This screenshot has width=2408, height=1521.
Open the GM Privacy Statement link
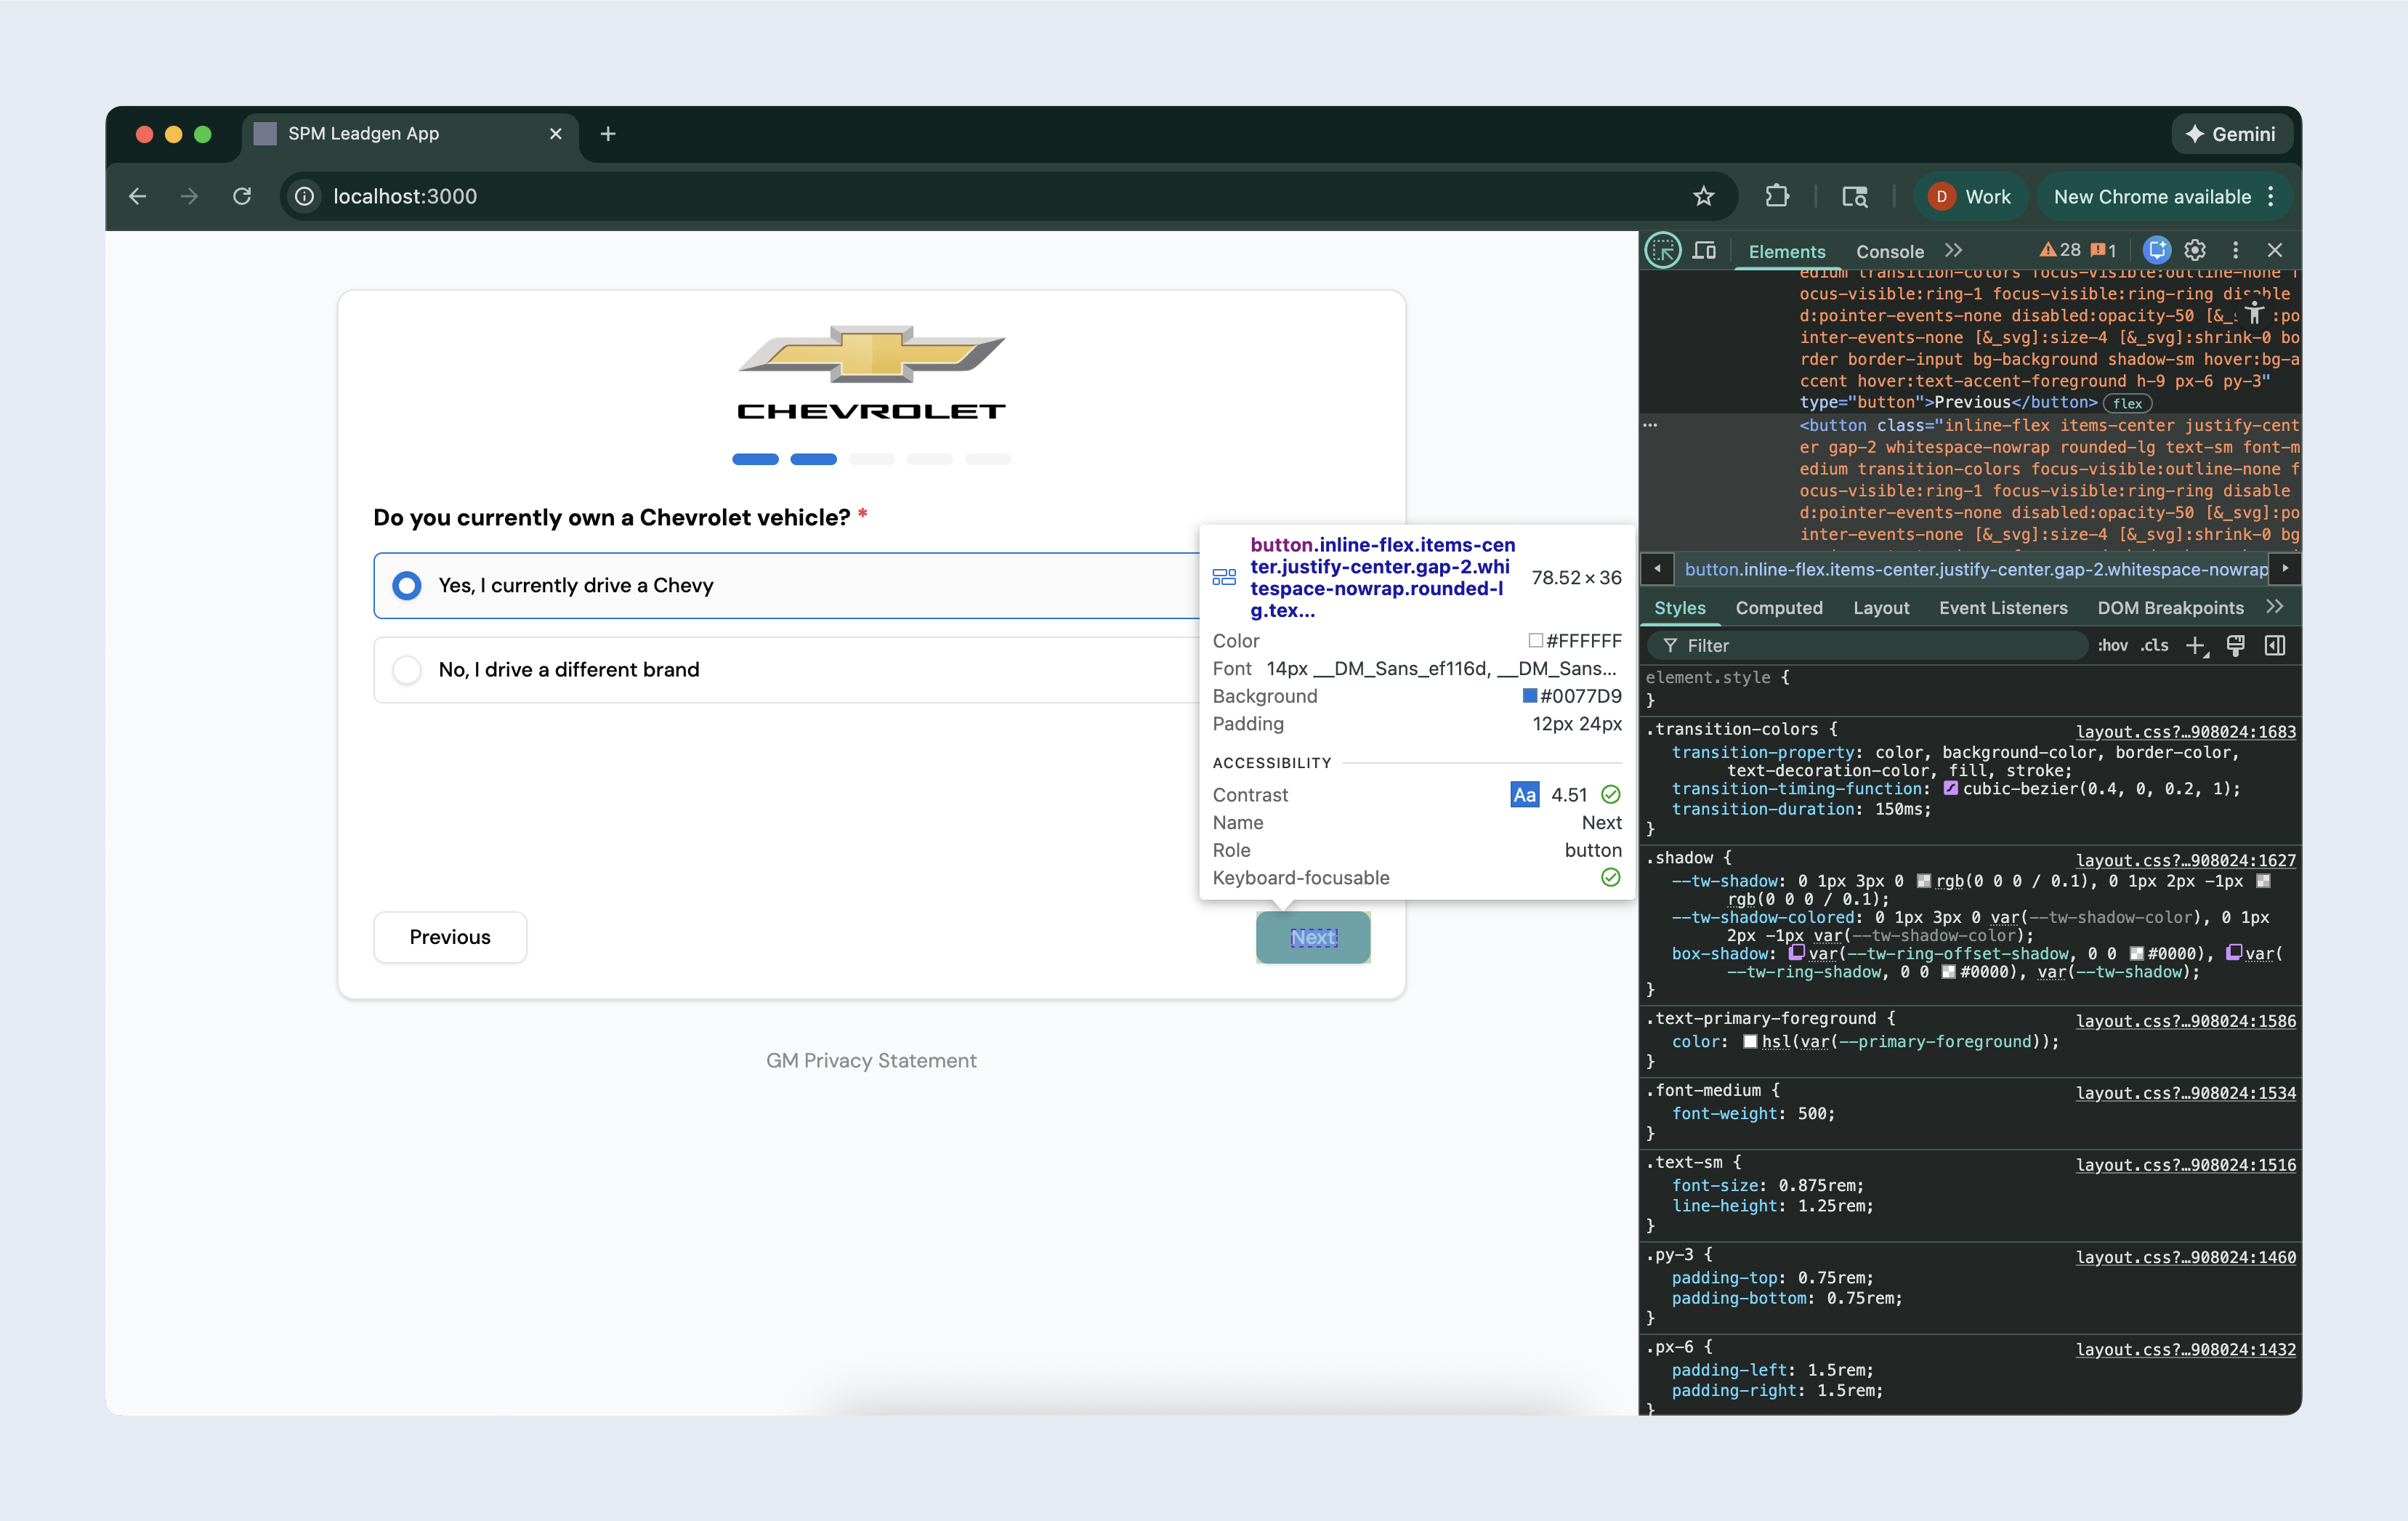tap(871, 1060)
